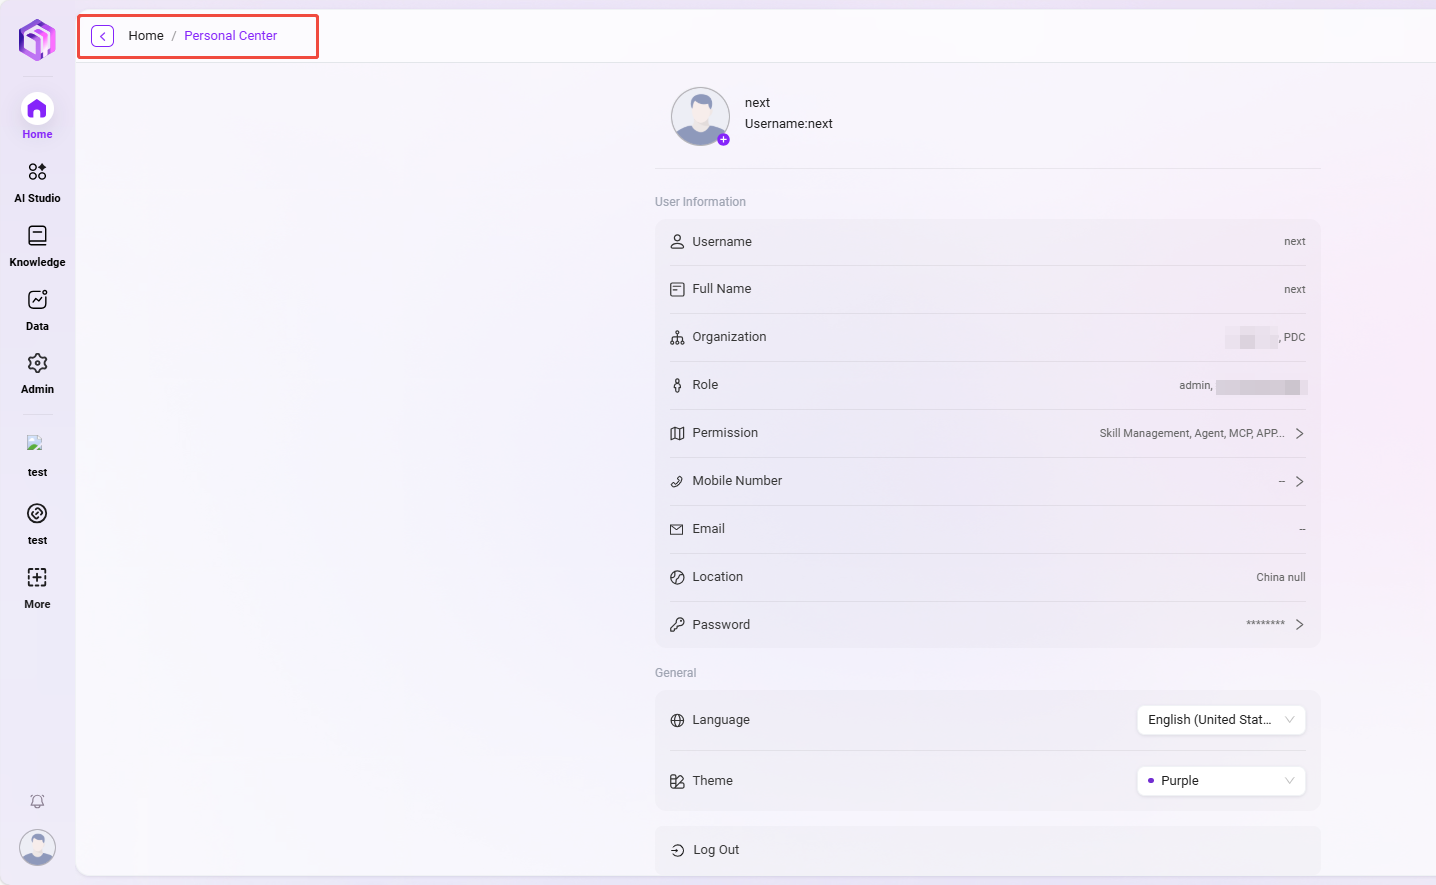This screenshot has height=885, width=1436.
Task: Open notifications bell icon
Action: tap(37, 802)
